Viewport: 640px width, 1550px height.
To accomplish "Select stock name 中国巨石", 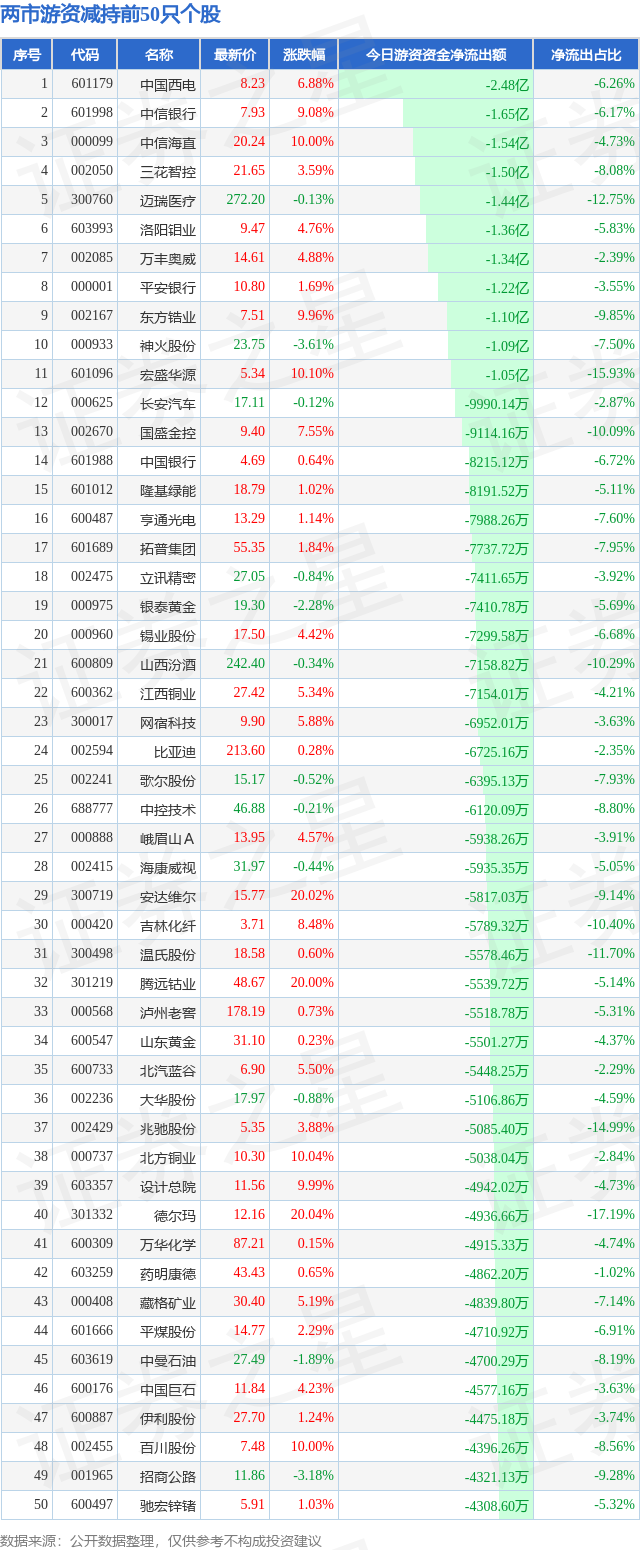I will tap(168, 1390).
